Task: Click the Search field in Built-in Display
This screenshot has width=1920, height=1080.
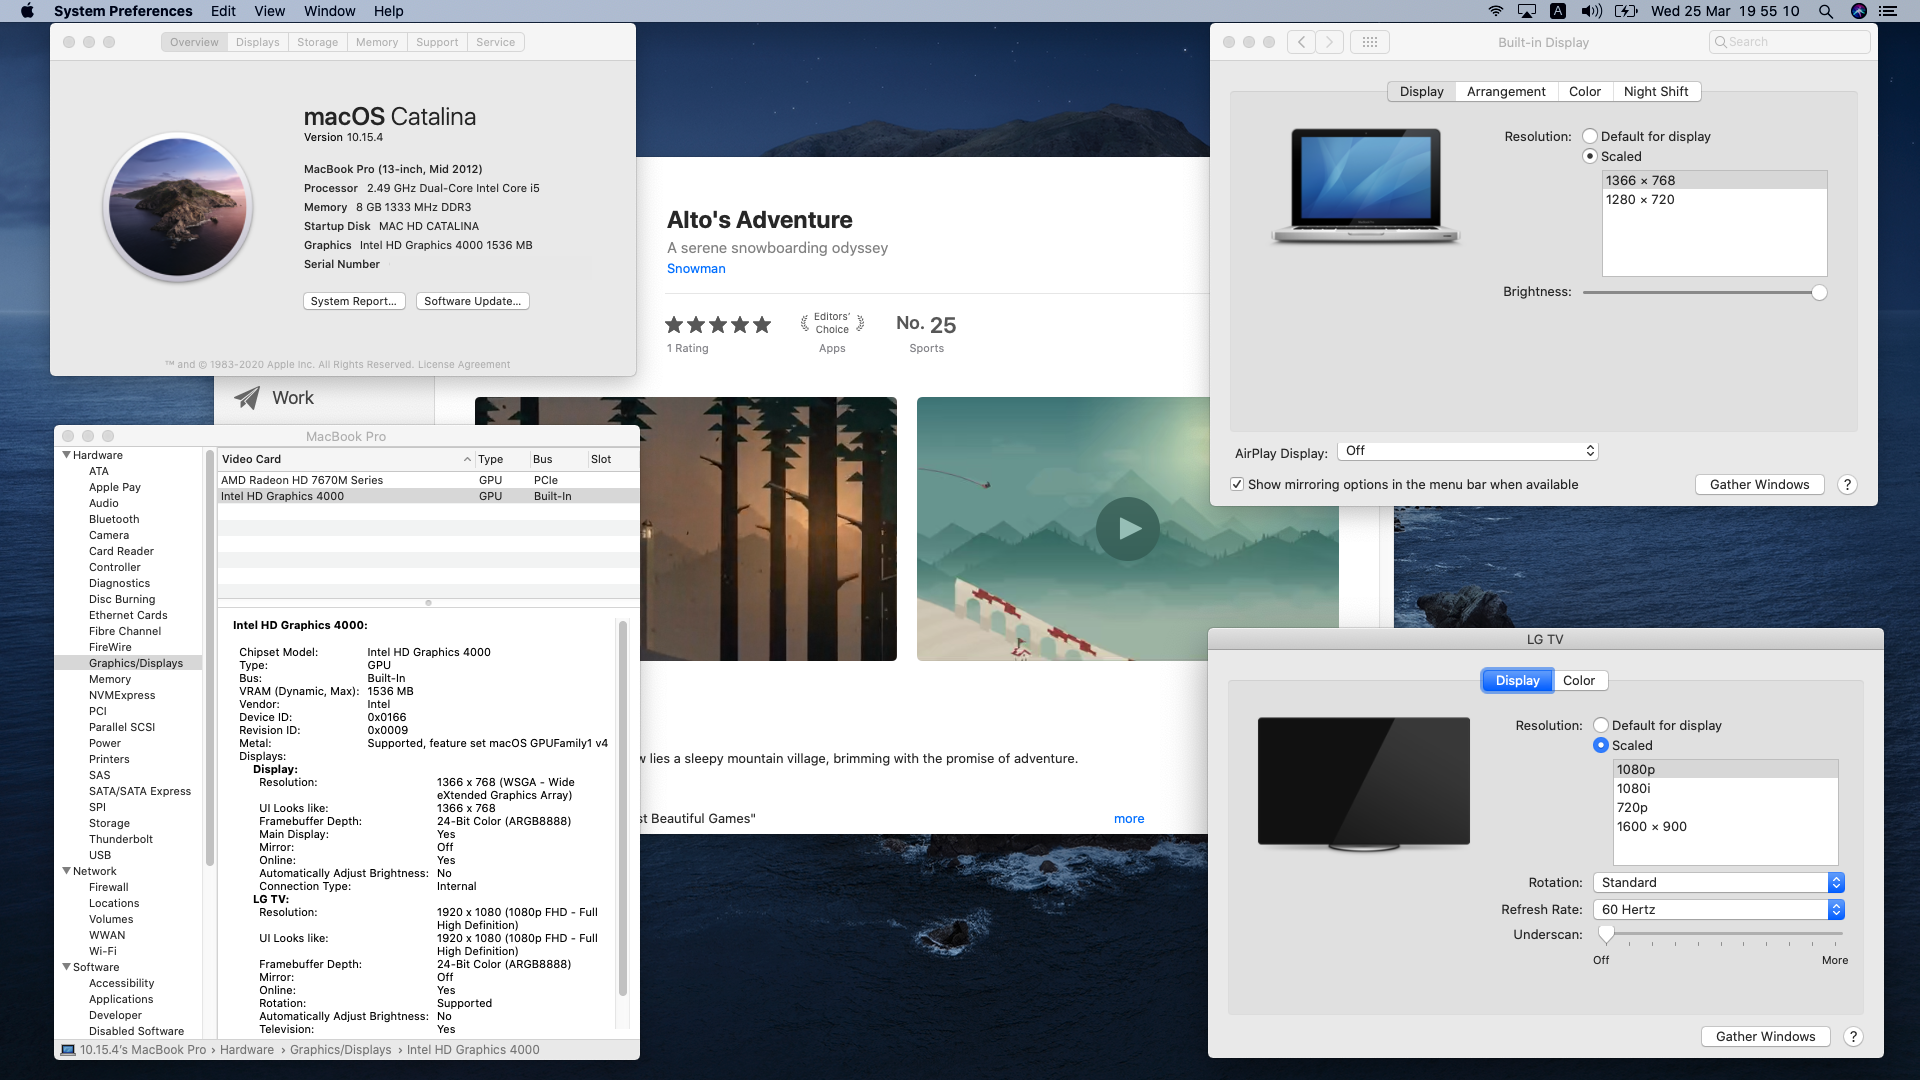Action: click(1790, 42)
